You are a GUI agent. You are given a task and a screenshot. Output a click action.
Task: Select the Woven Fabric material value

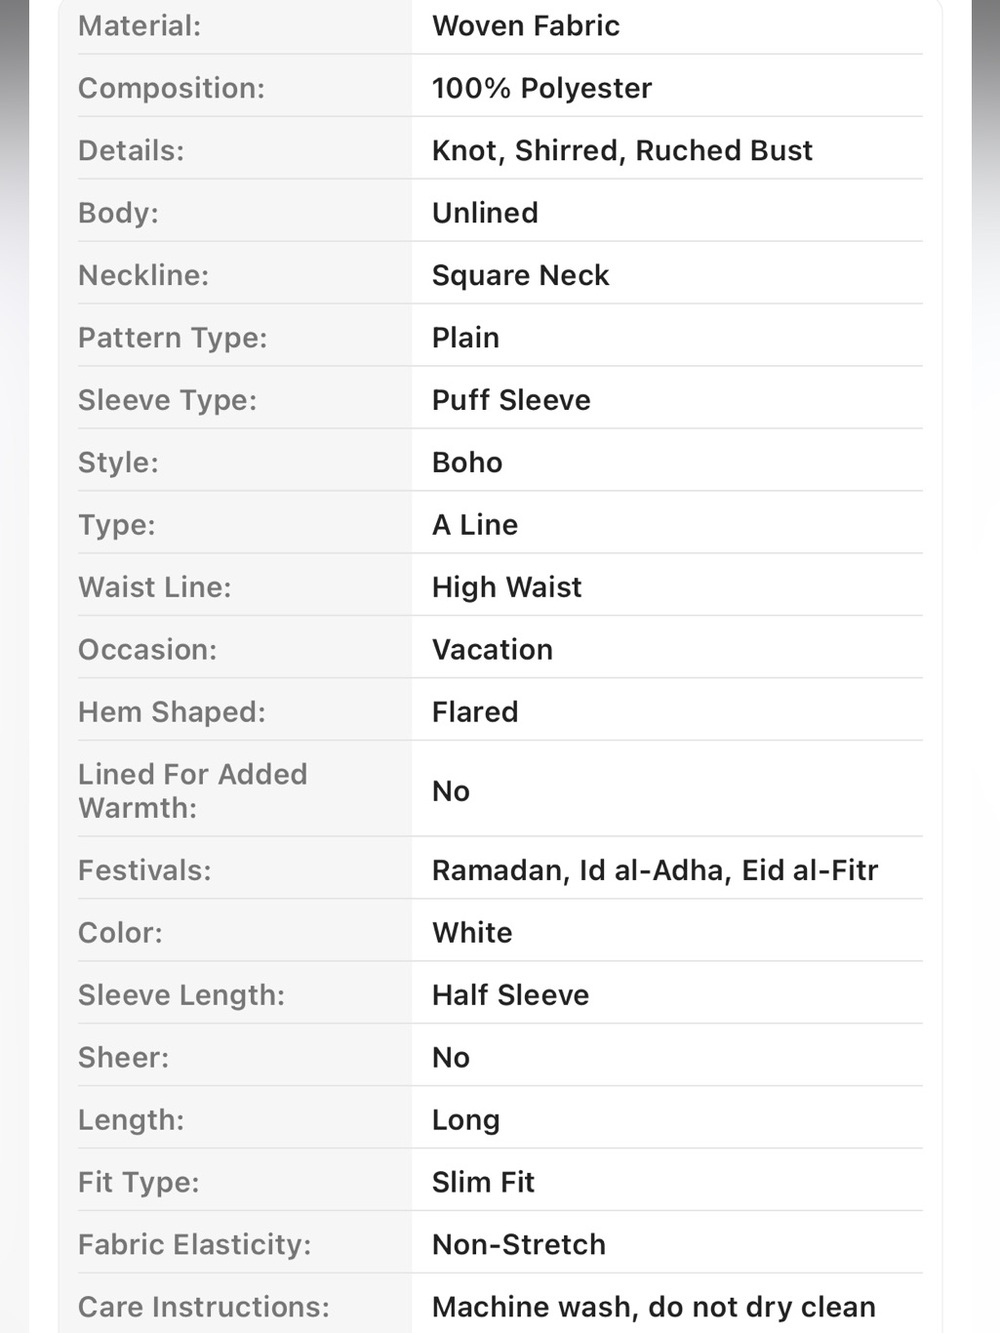pyautogui.click(x=526, y=26)
